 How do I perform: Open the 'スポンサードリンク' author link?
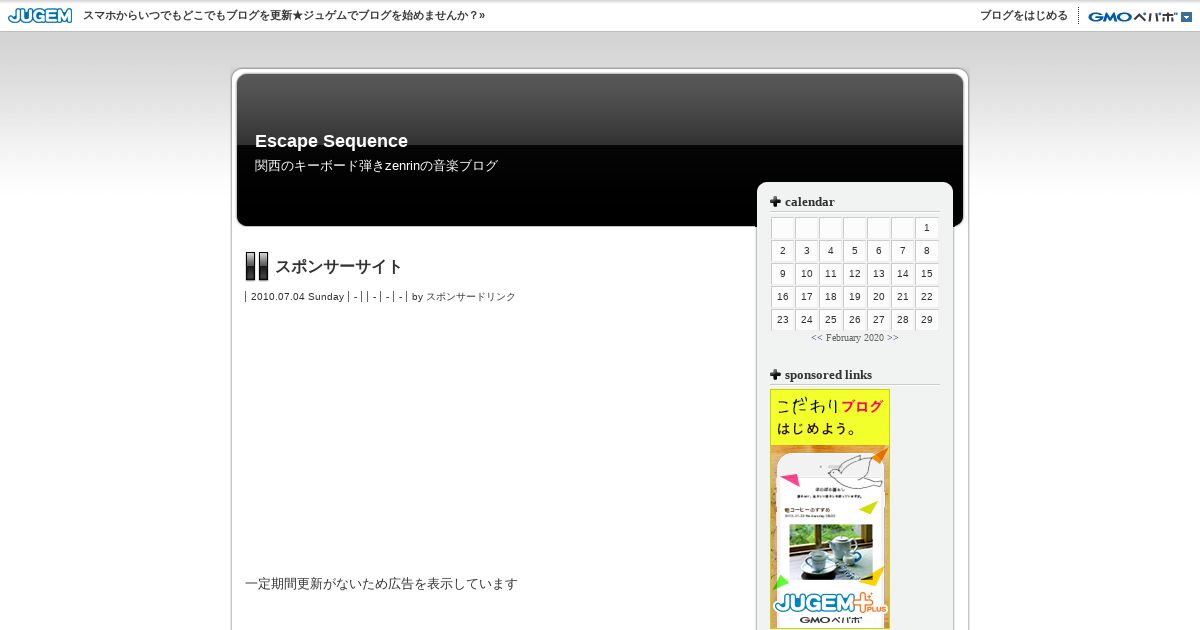[471, 297]
